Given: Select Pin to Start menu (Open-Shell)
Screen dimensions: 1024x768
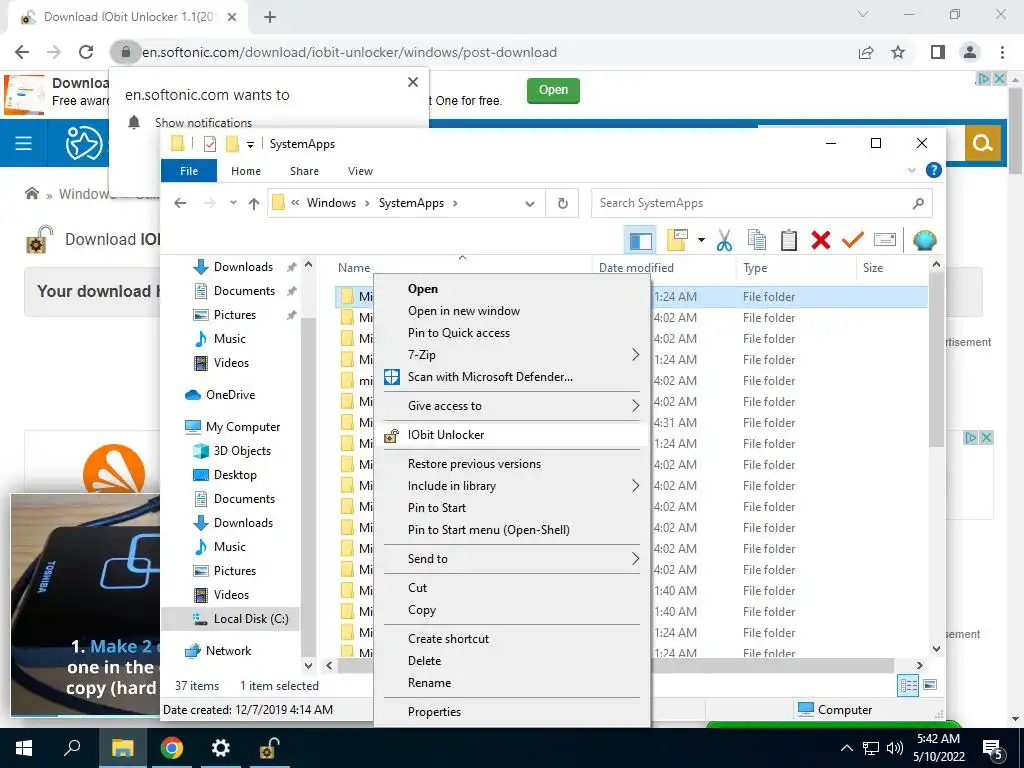Looking at the screenshot, I should 513,530.
